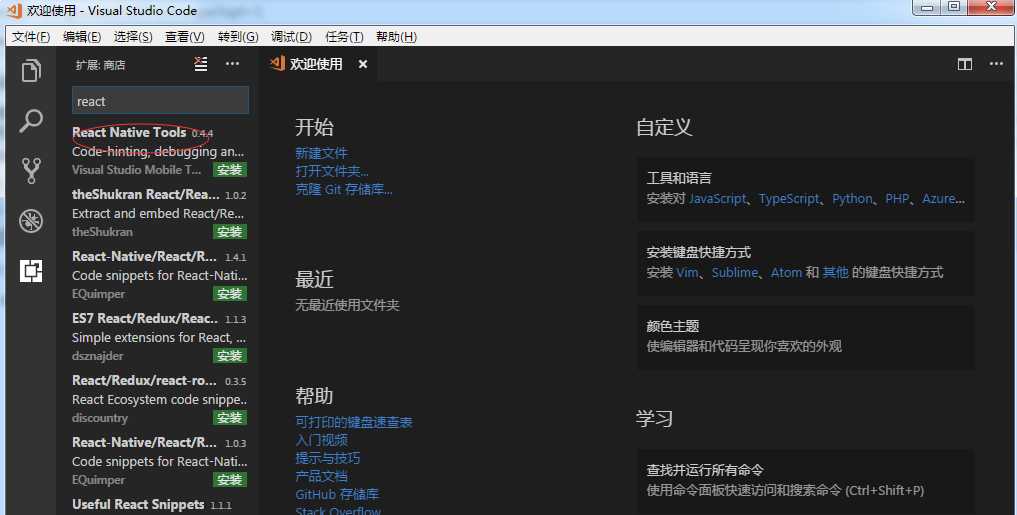The height and width of the screenshot is (515, 1017).
Task: Open GitHub 存储库 link
Action: click(x=337, y=494)
